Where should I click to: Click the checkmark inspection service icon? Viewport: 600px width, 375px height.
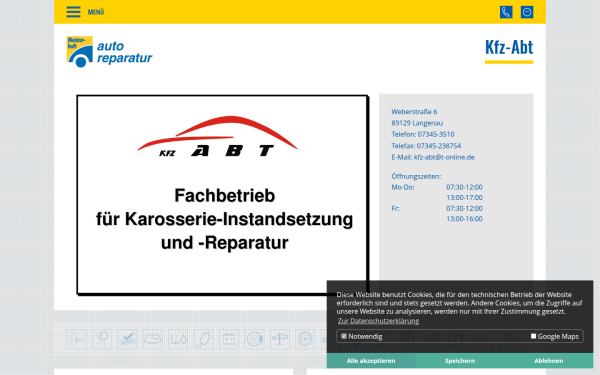point(127,339)
